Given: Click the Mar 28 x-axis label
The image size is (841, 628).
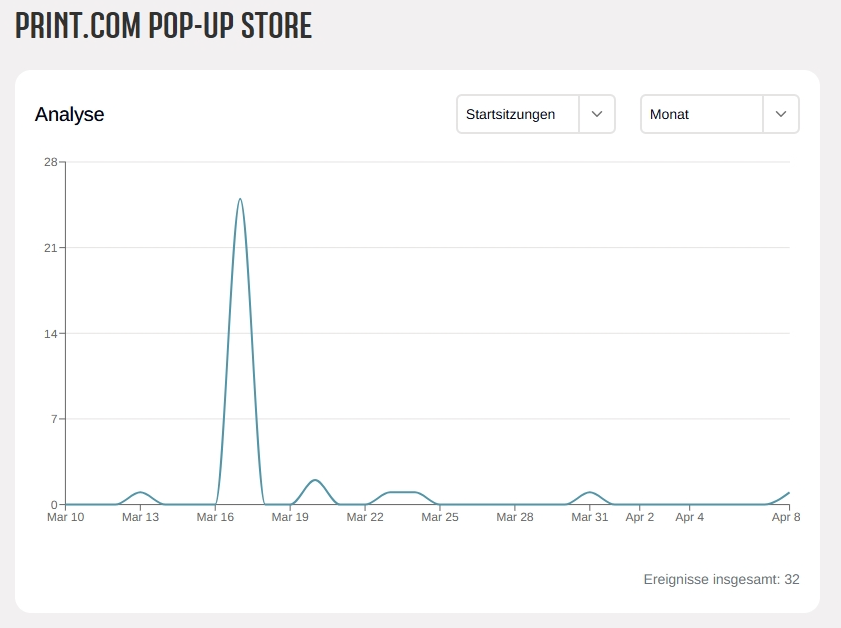Looking at the screenshot, I should pyautogui.click(x=515, y=517).
